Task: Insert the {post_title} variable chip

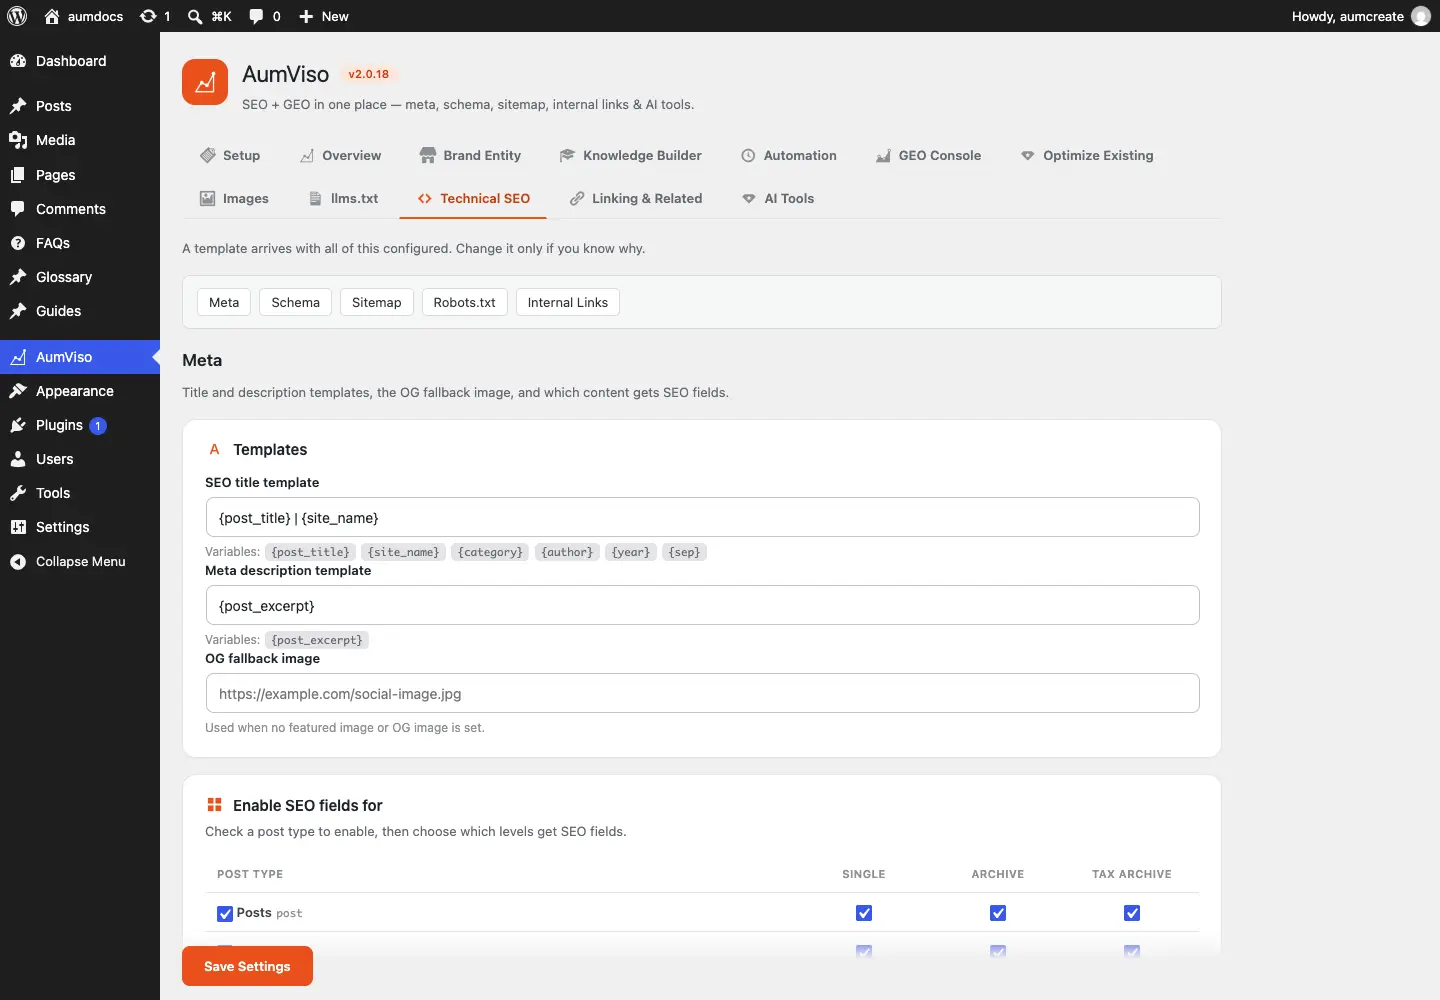Action: pos(310,552)
